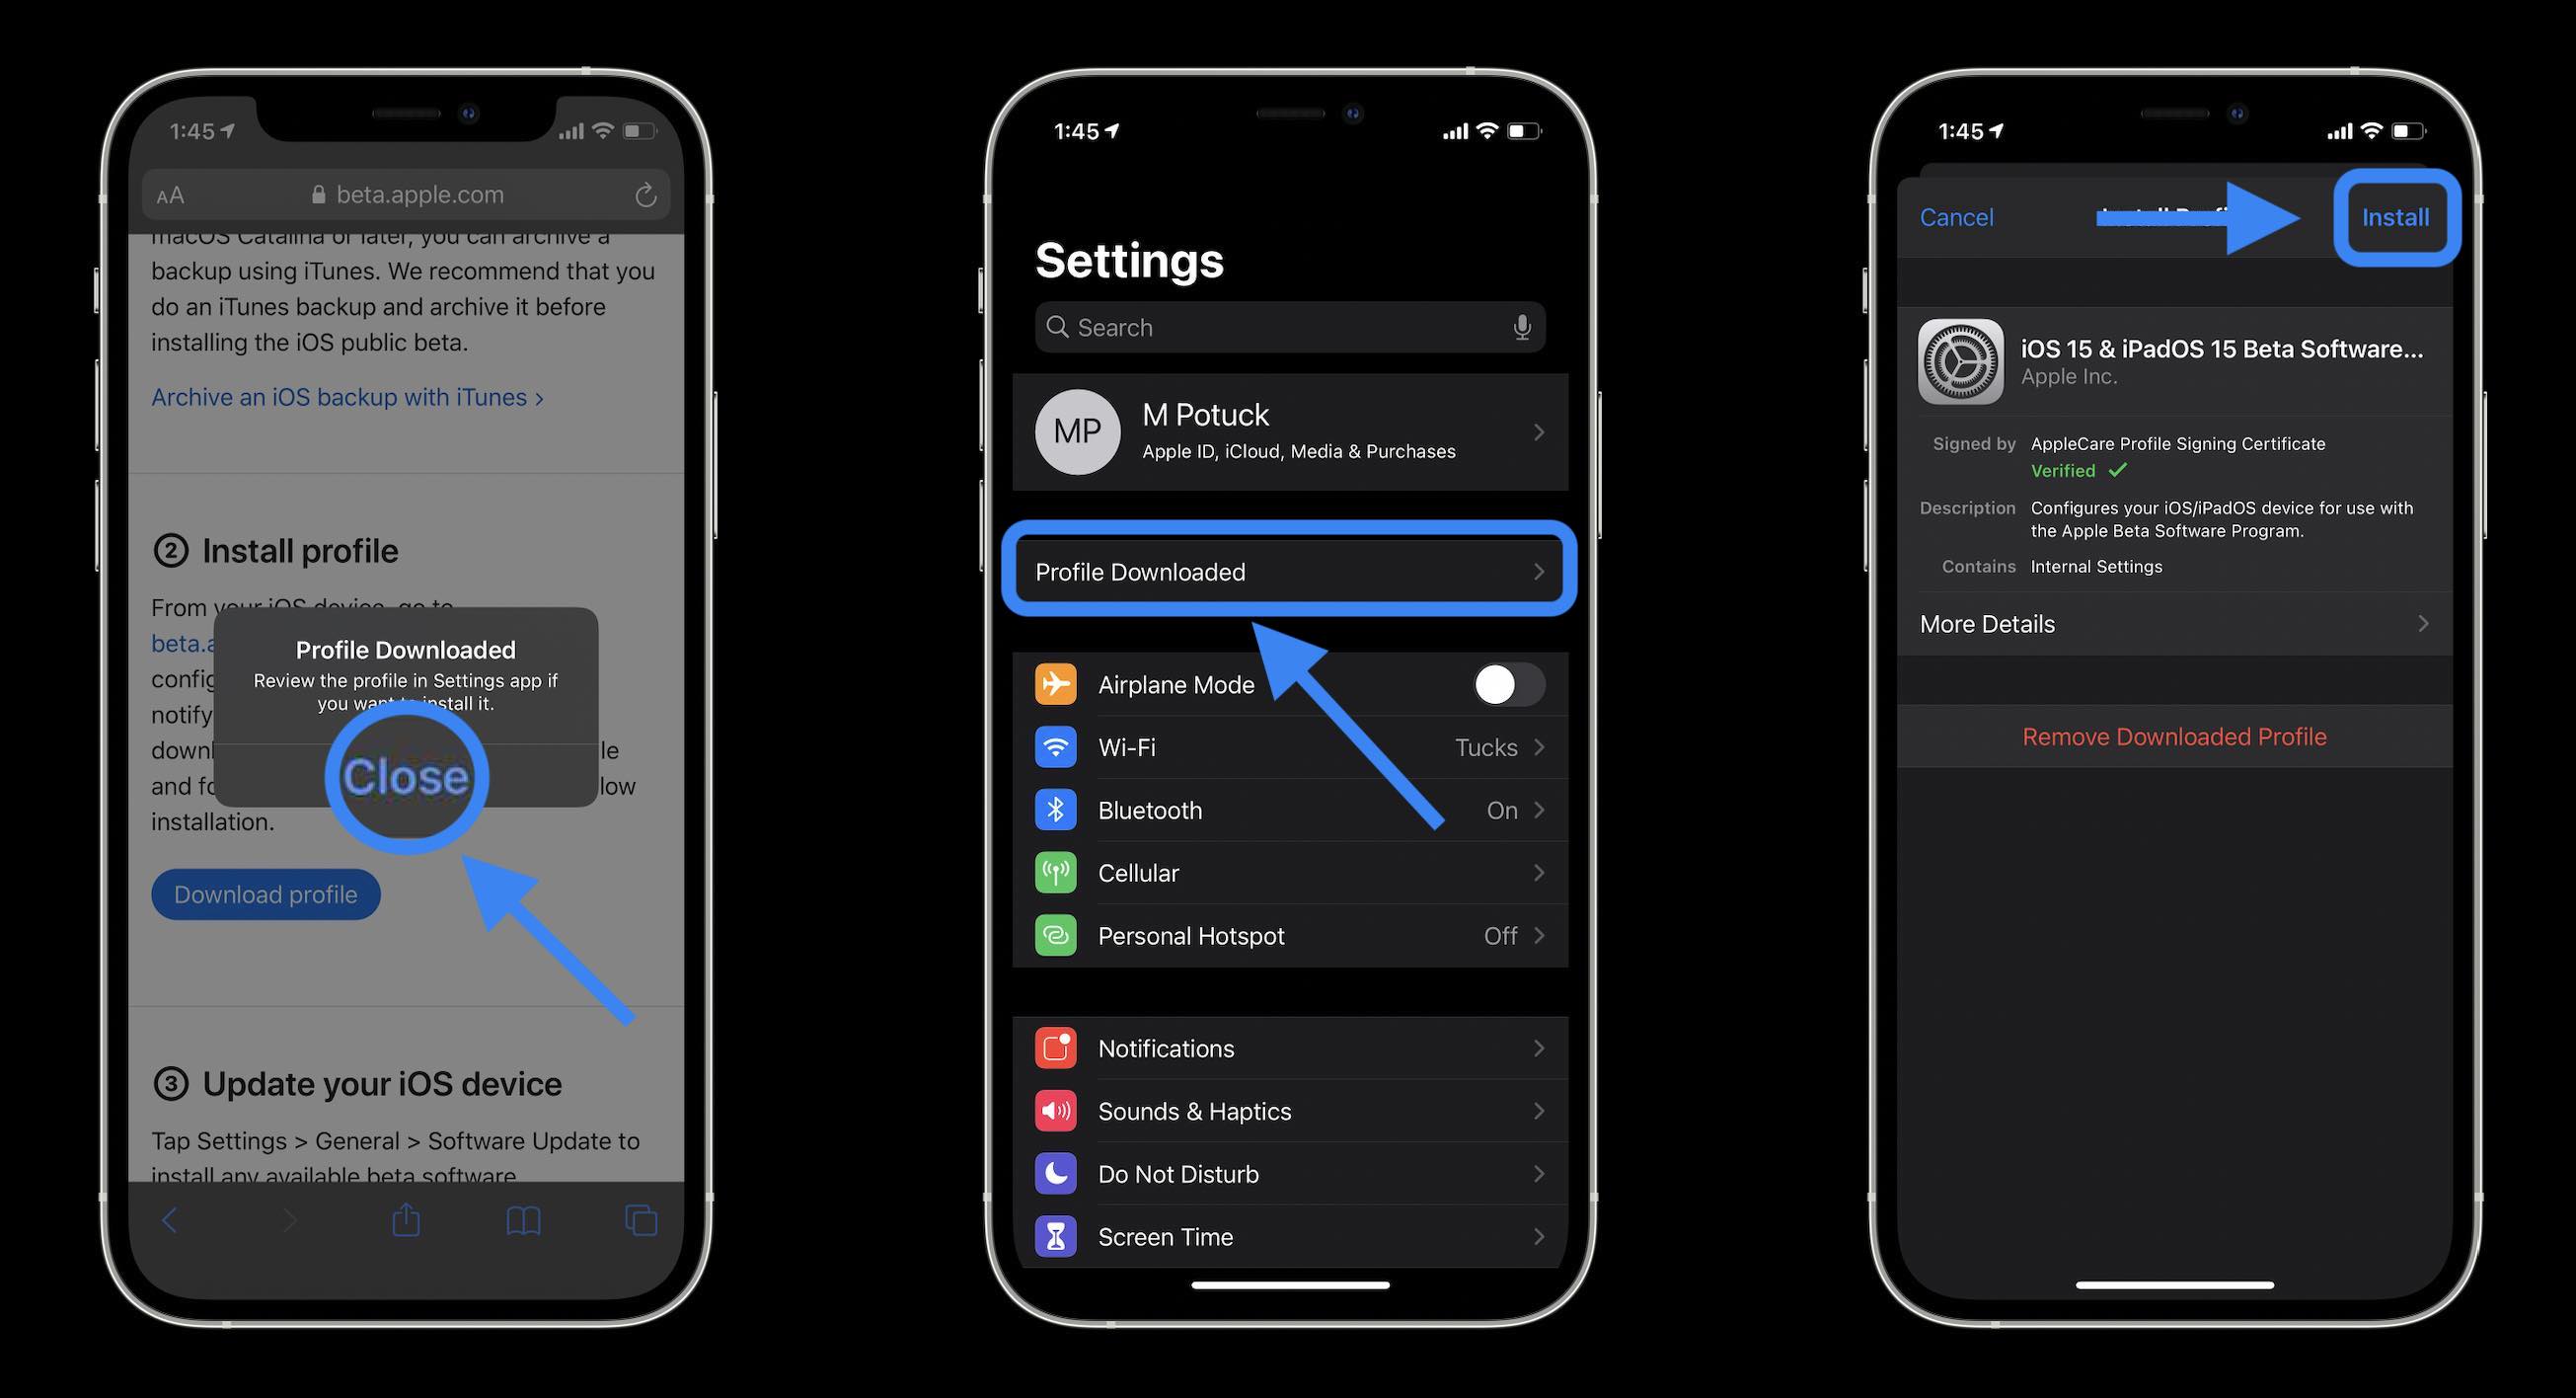Tap the Screen Time icon
2576x1398 pixels.
tap(1057, 1236)
